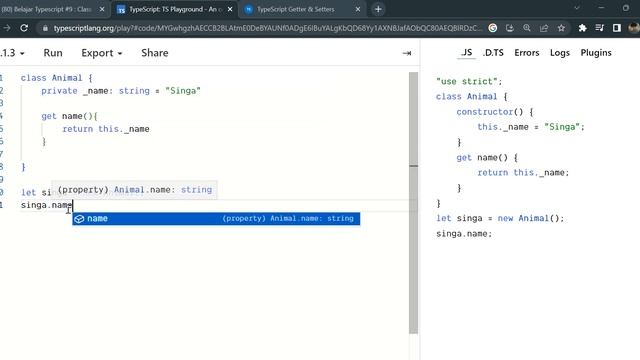
Task: Click 'let singa = new Animal();' in output
Action: (x=500, y=218)
